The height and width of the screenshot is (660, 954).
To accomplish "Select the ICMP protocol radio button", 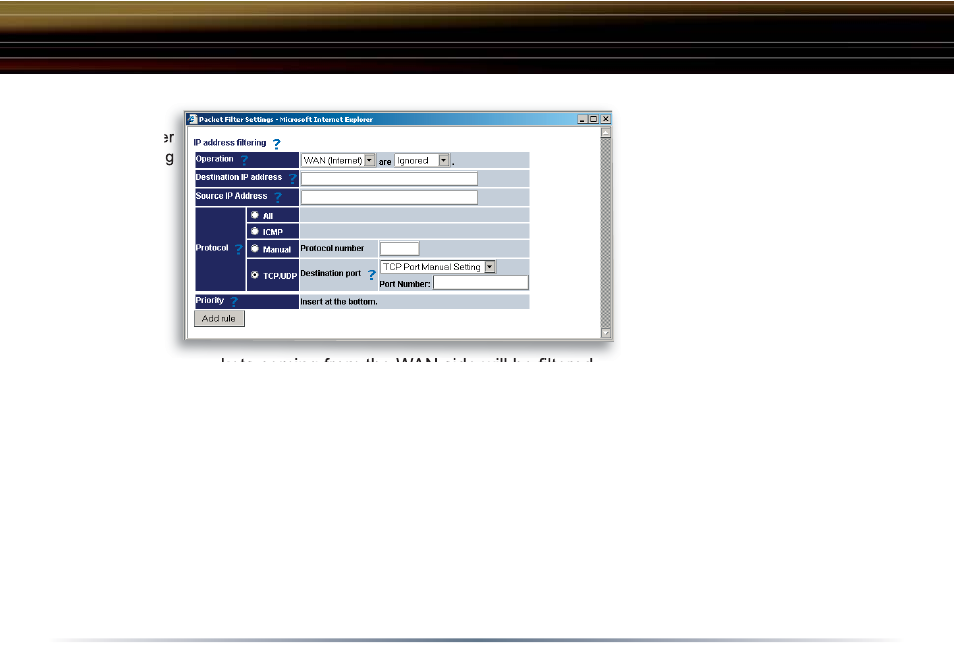I will coord(255,231).
